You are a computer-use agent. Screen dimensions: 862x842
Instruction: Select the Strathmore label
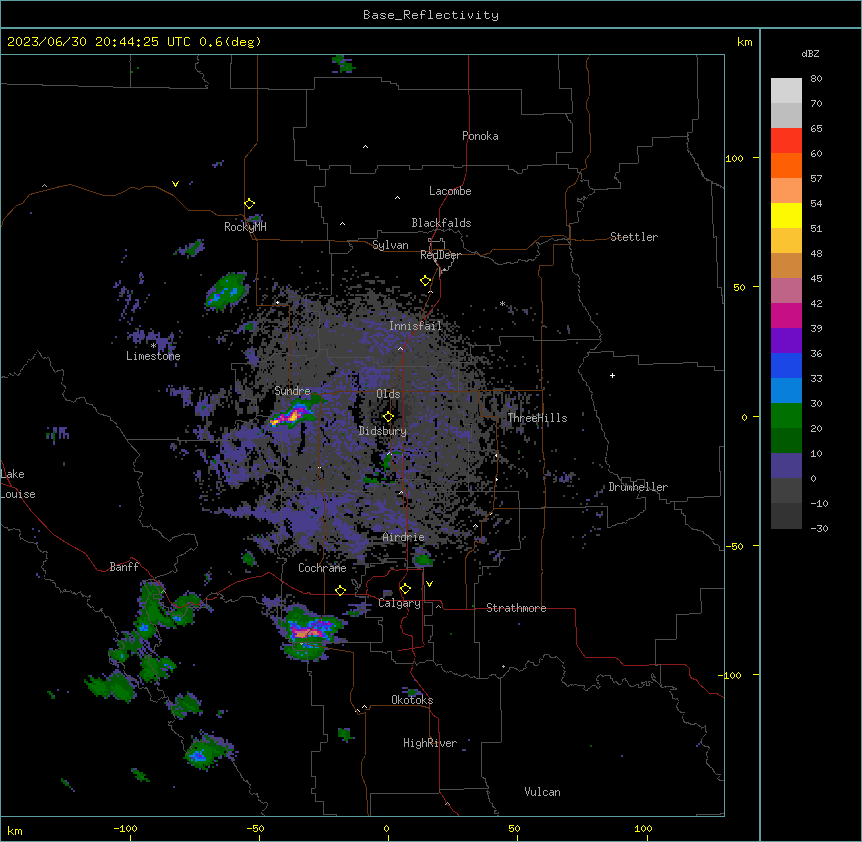click(x=516, y=608)
